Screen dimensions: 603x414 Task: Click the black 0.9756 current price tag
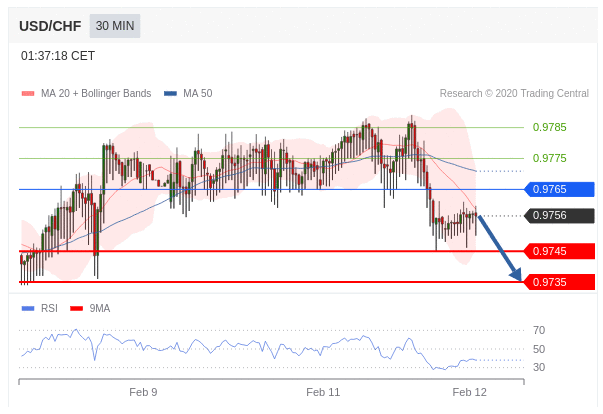pyautogui.click(x=560, y=215)
